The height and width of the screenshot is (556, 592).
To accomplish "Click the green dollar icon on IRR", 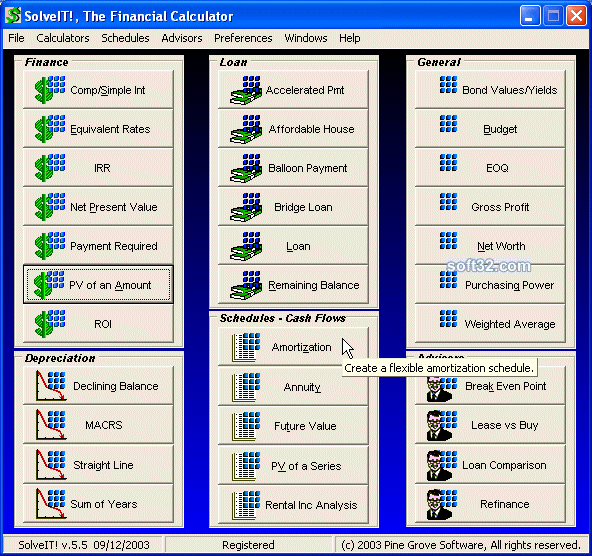I will pos(49,168).
